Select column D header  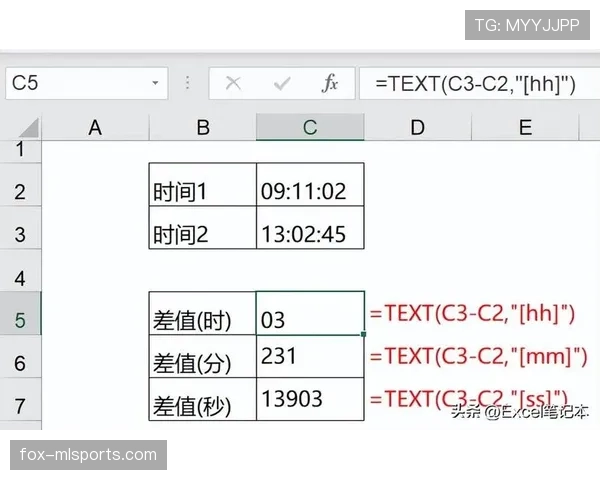417,127
